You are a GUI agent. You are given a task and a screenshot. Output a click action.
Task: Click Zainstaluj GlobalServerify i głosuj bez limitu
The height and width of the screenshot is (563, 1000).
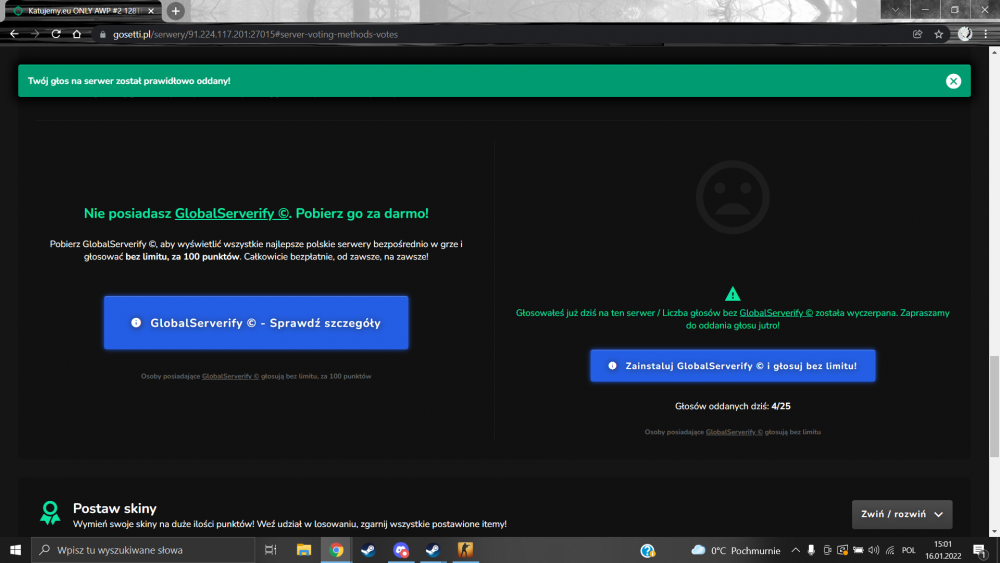[x=733, y=366]
